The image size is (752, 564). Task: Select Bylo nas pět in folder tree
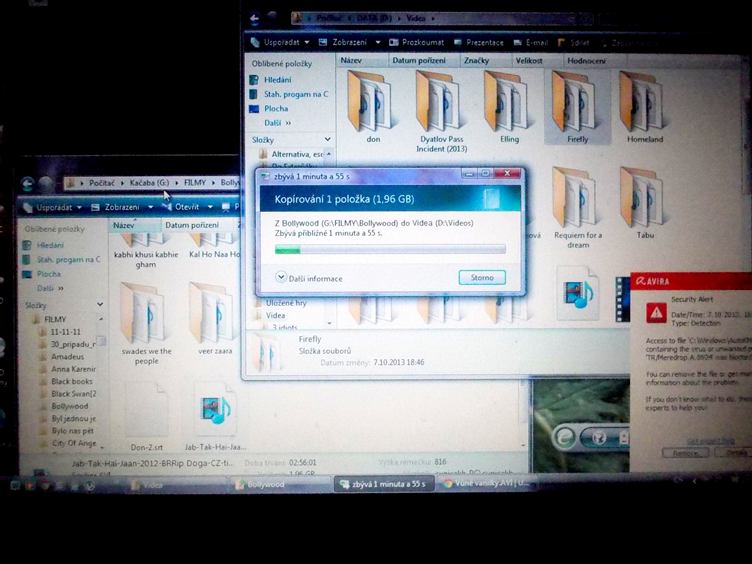72,431
